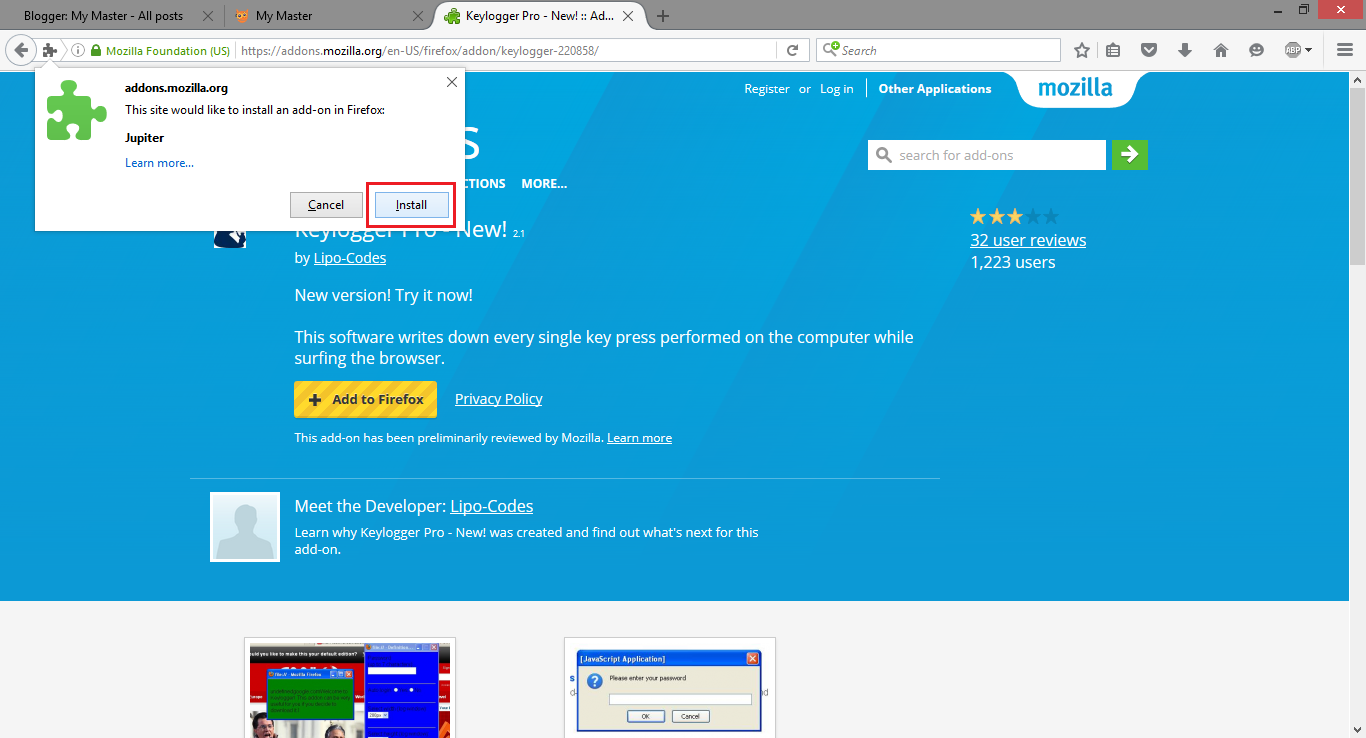The height and width of the screenshot is (738, 1366).
Task: Expand the MORE... navigation menu
Action: point(544,184)
